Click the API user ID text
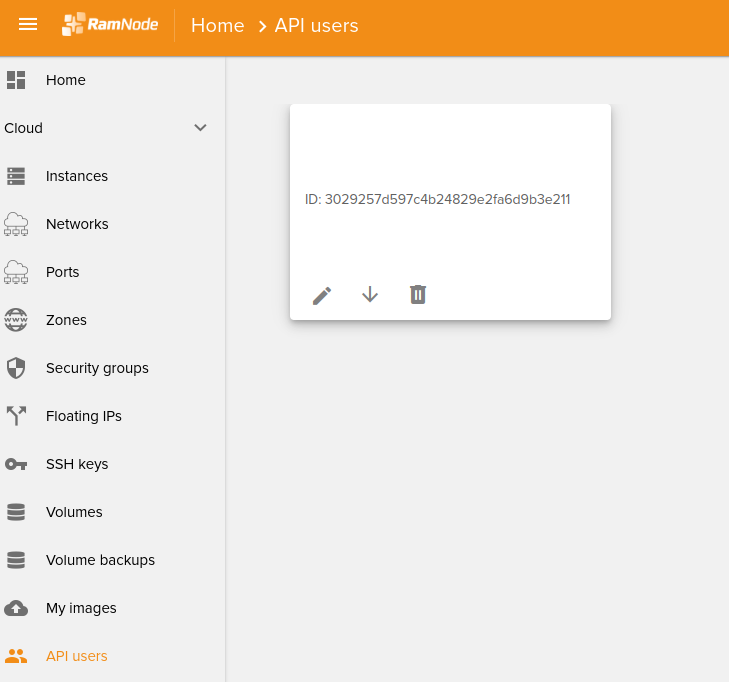 pos(437,199)
